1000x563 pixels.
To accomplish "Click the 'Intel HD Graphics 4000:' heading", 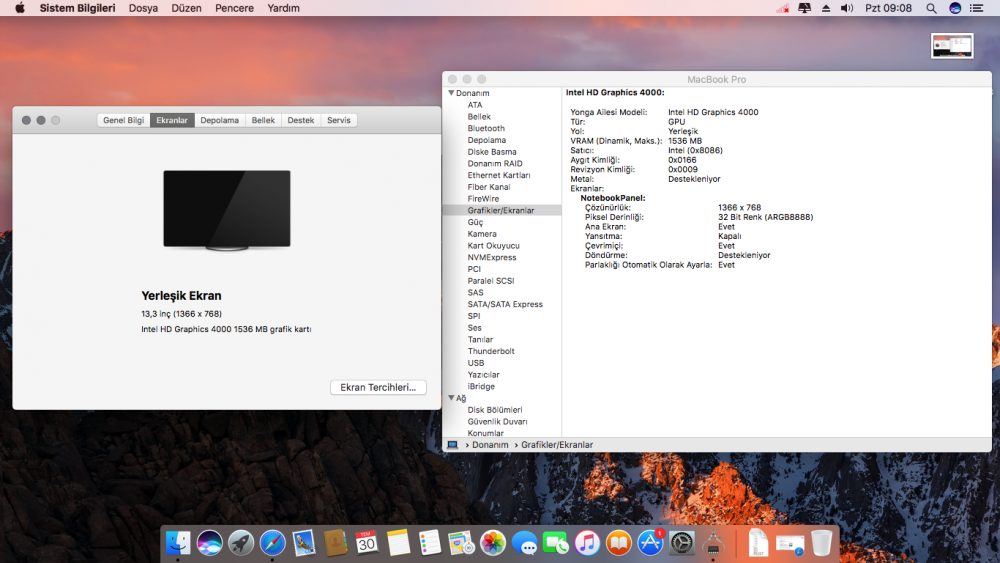I will pos(615,92).
